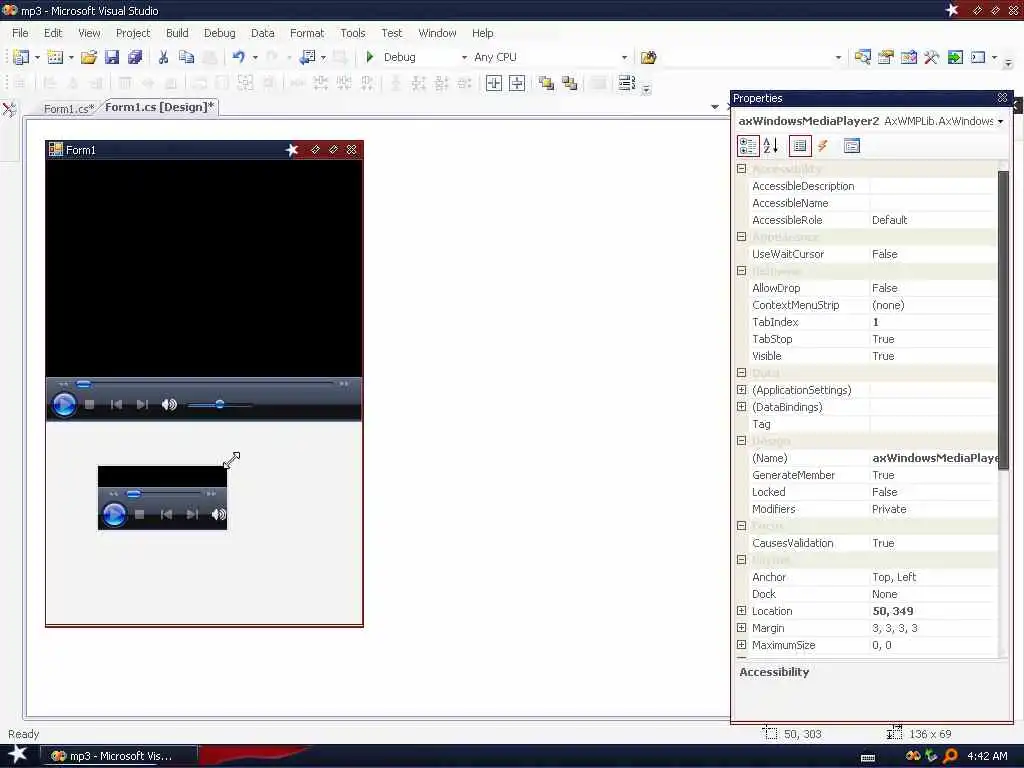Expand the Location property node
1024x768 pixels.
pyautogui.click(x=741, y=611)
